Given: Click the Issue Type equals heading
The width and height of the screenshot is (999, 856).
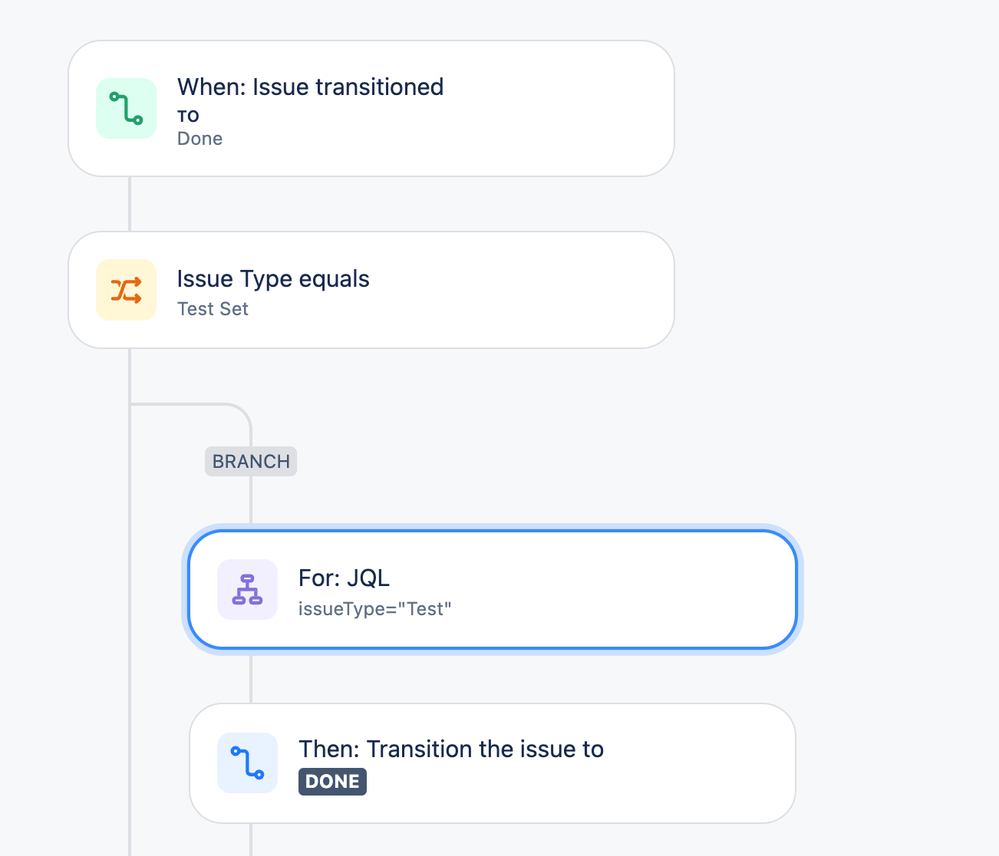Looking at the screenshot, I should coord(273,279).
